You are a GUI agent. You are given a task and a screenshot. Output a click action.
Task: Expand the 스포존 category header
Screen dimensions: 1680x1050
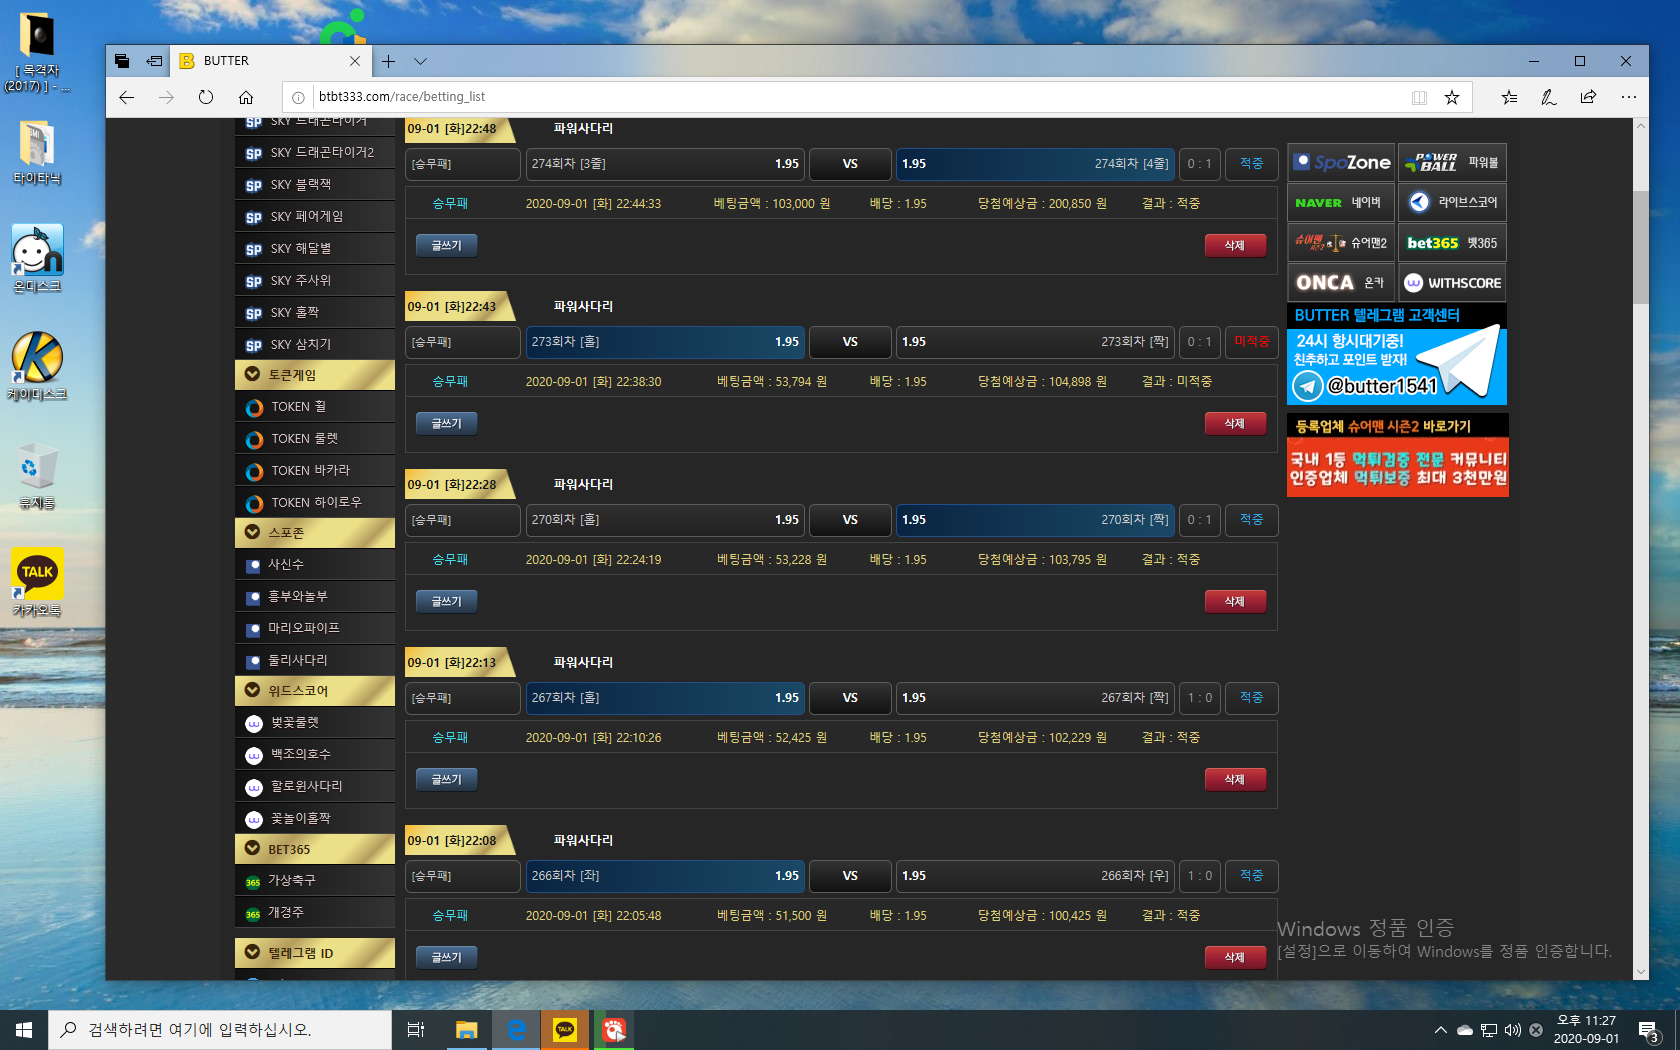point(315,533)
